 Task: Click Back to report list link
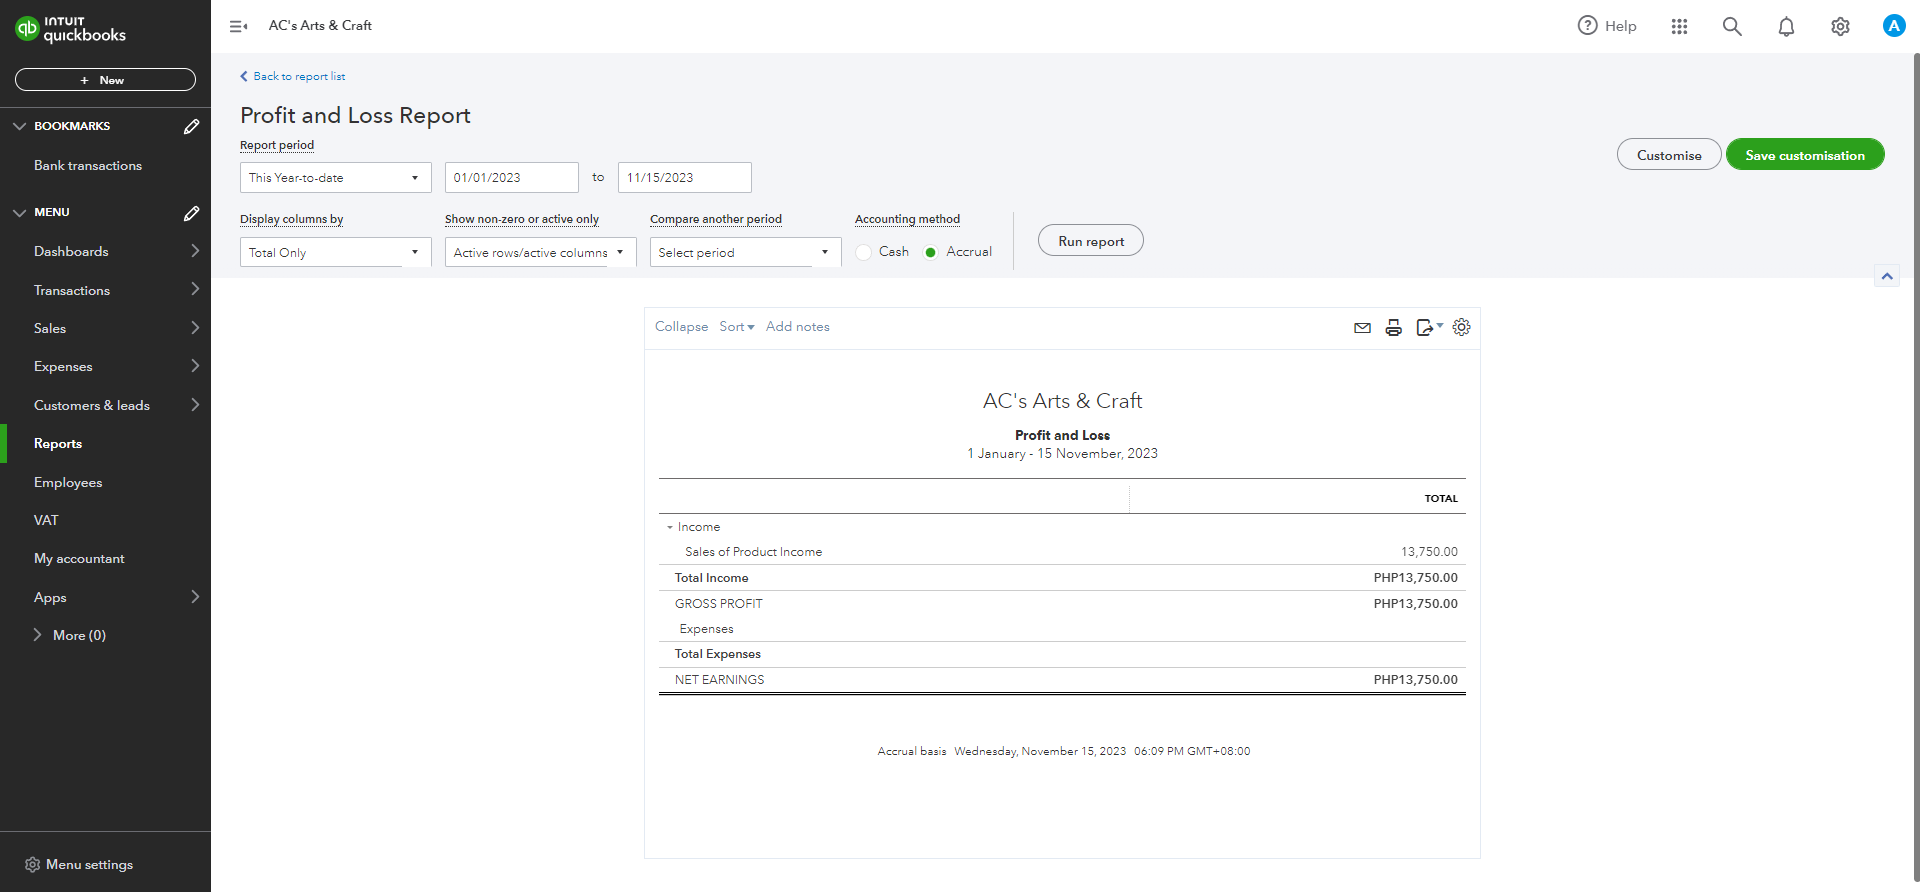click(x=299, y=76)
